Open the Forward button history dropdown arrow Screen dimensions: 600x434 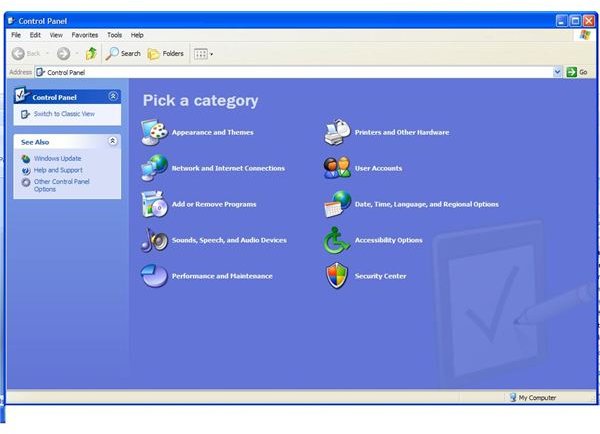(77, 54)
